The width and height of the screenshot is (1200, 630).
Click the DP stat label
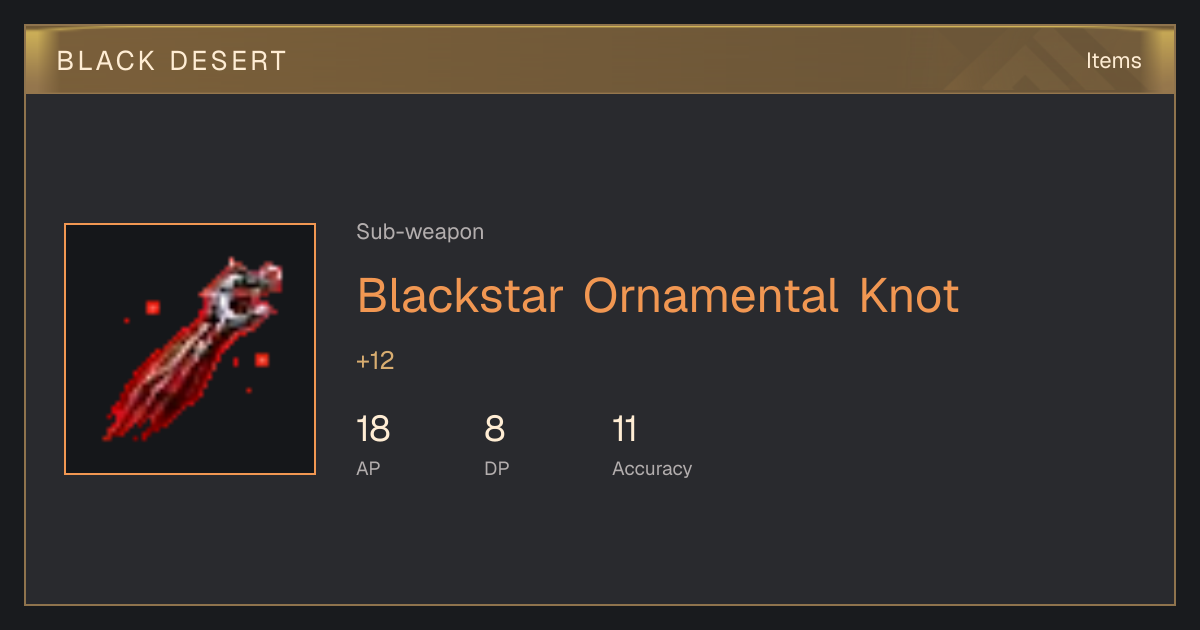click(496, 468)
